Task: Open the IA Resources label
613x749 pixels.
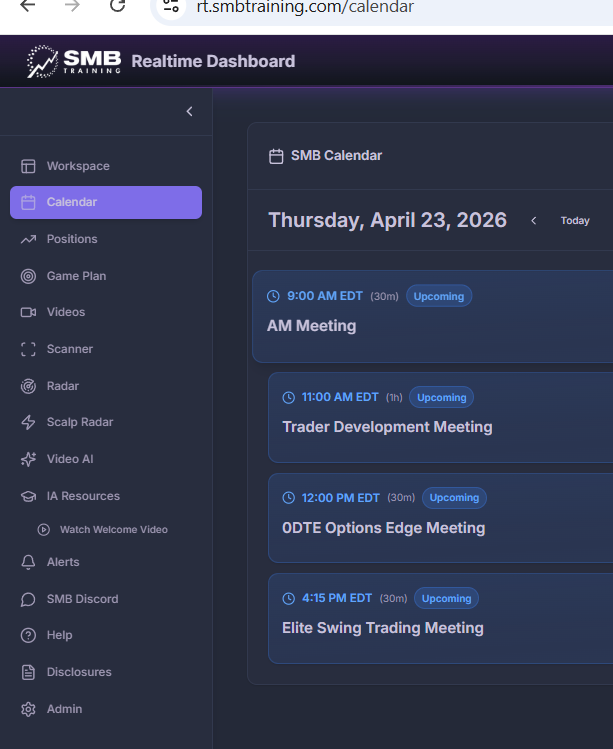Action: coord(83,496)
